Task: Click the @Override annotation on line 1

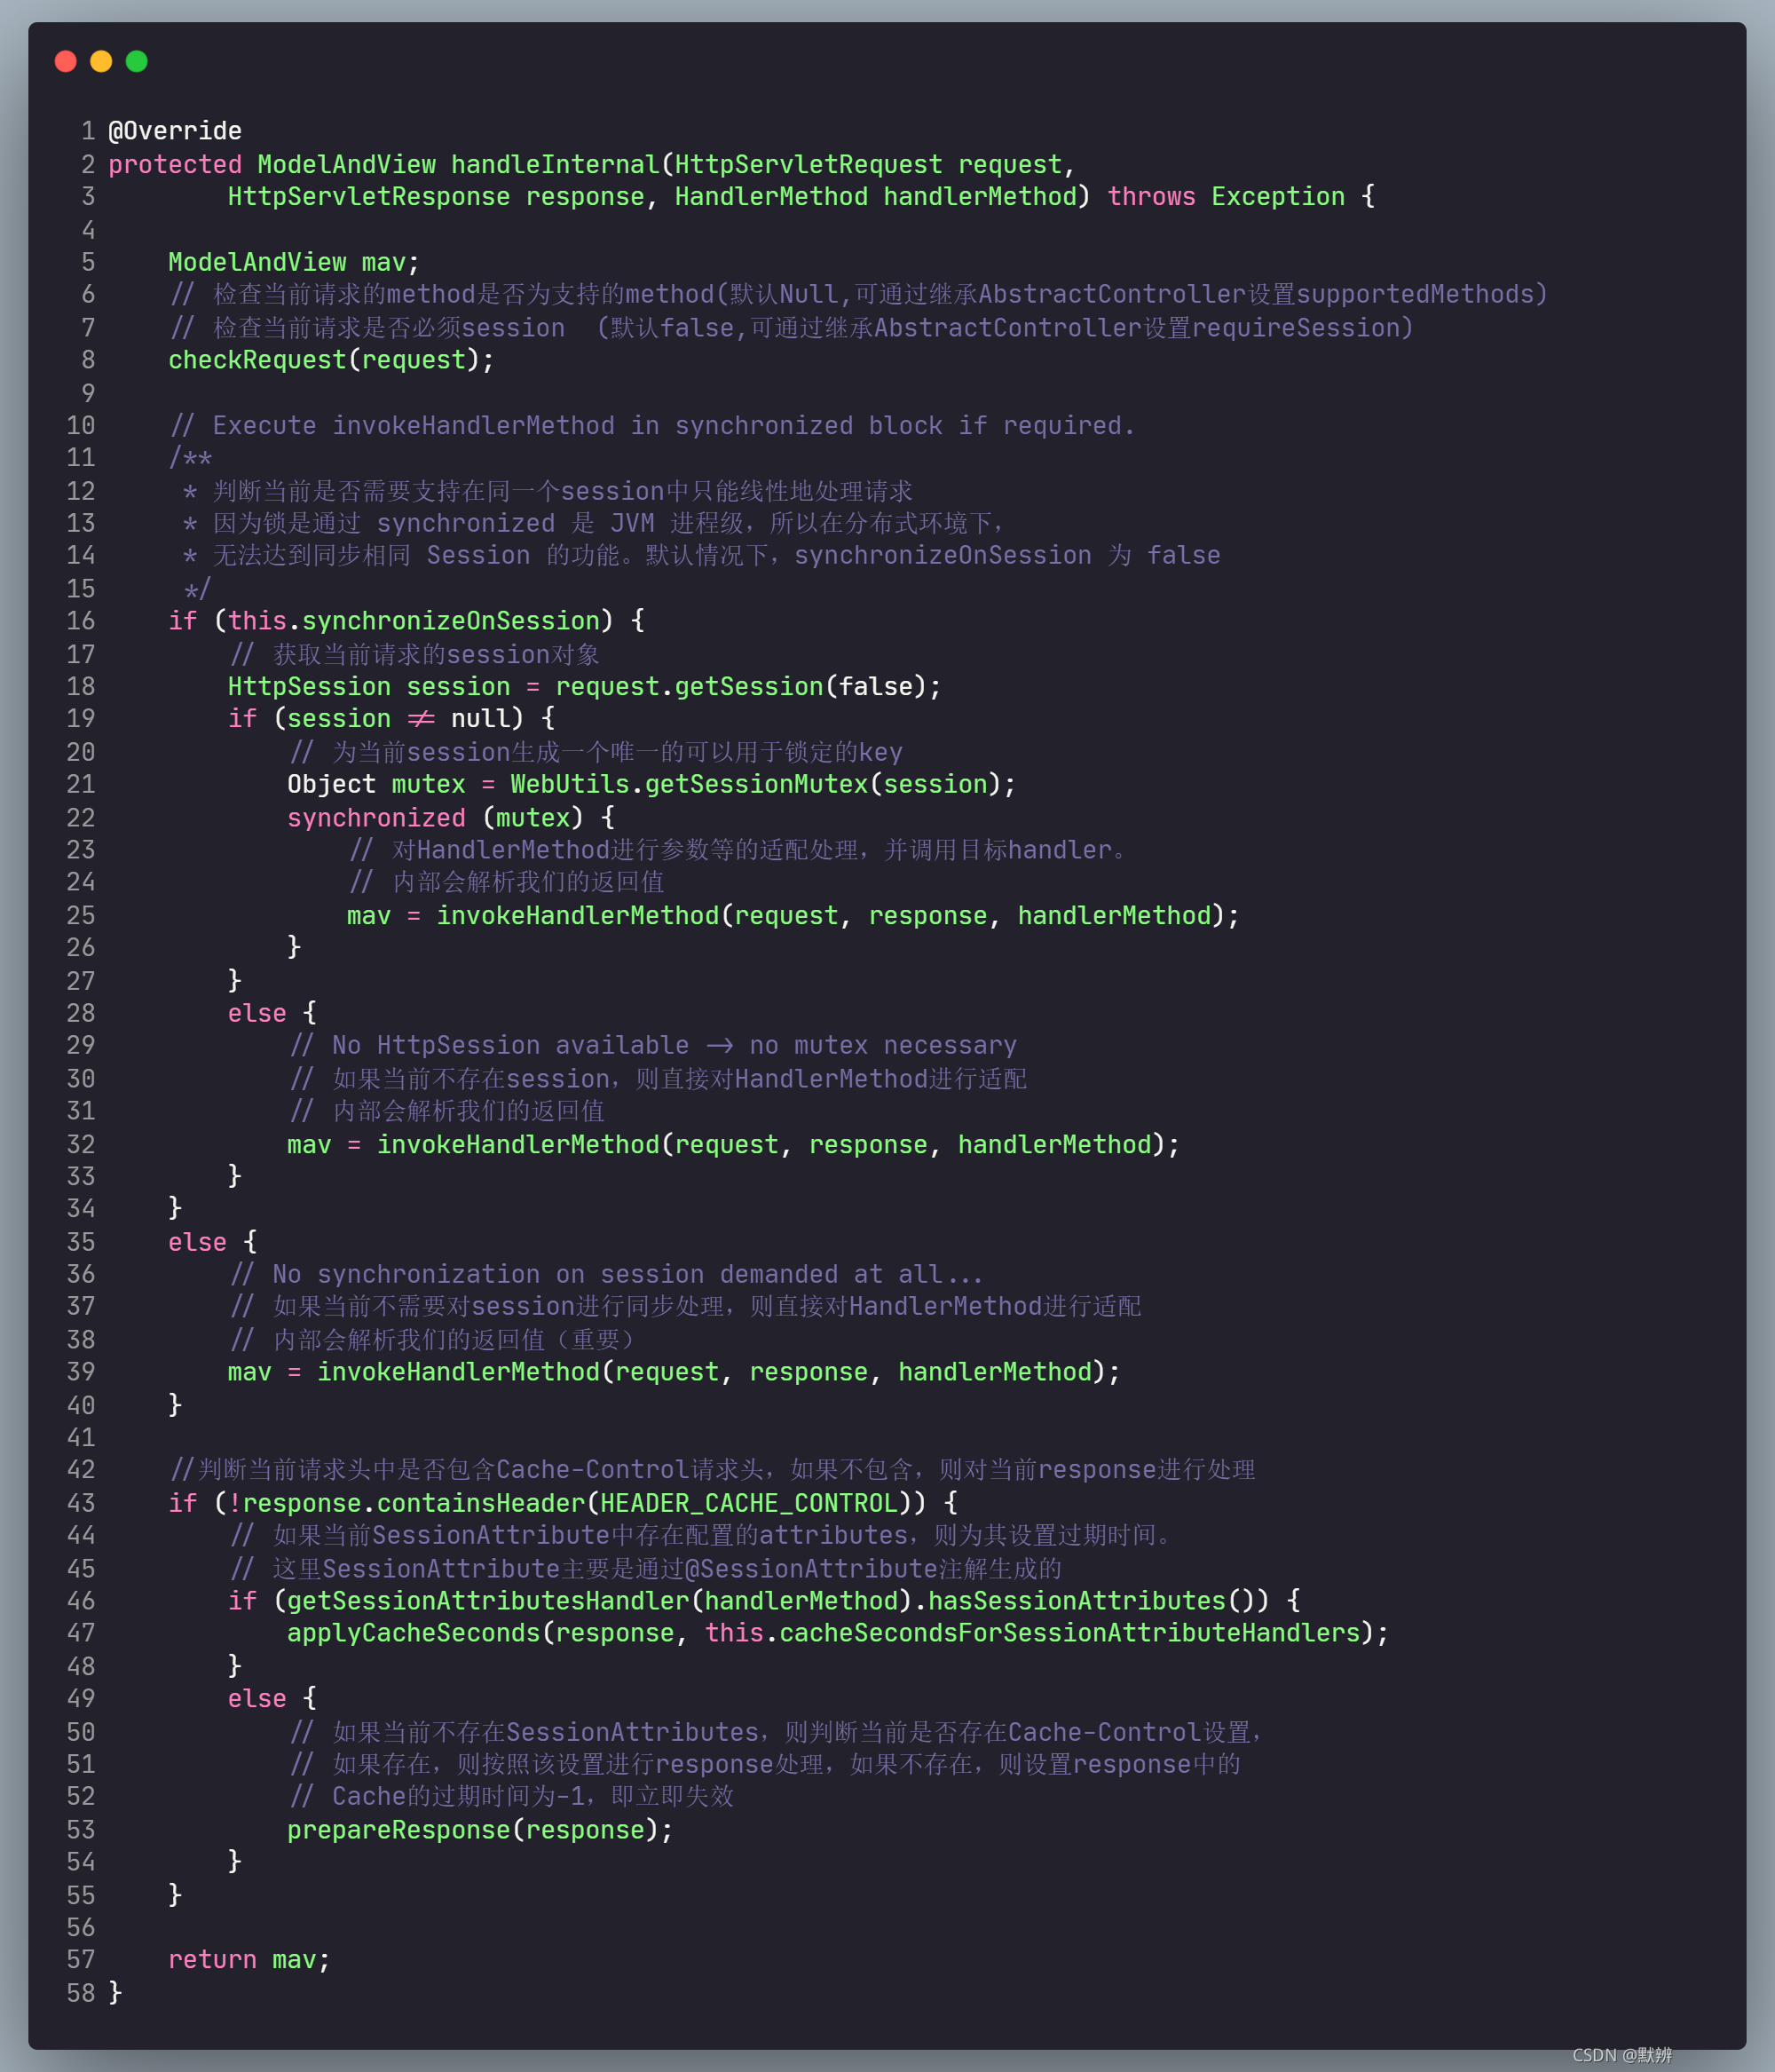Action: [x=175, y=131]
